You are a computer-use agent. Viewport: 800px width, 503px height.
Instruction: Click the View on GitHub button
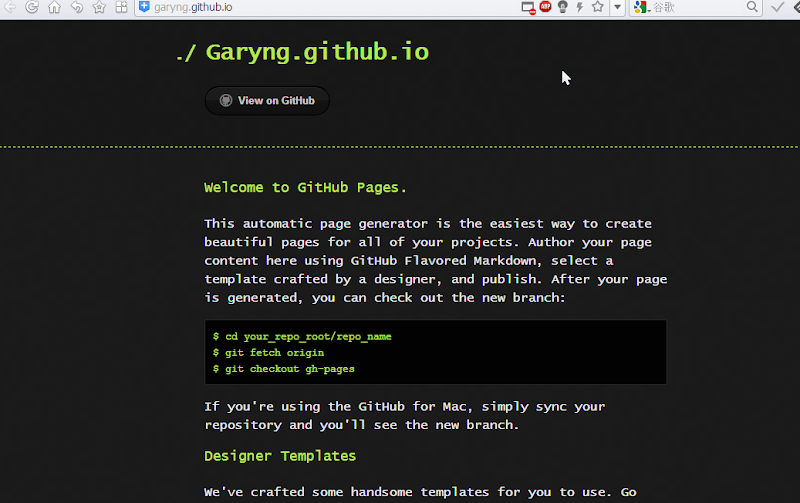[x=267, y=100]
